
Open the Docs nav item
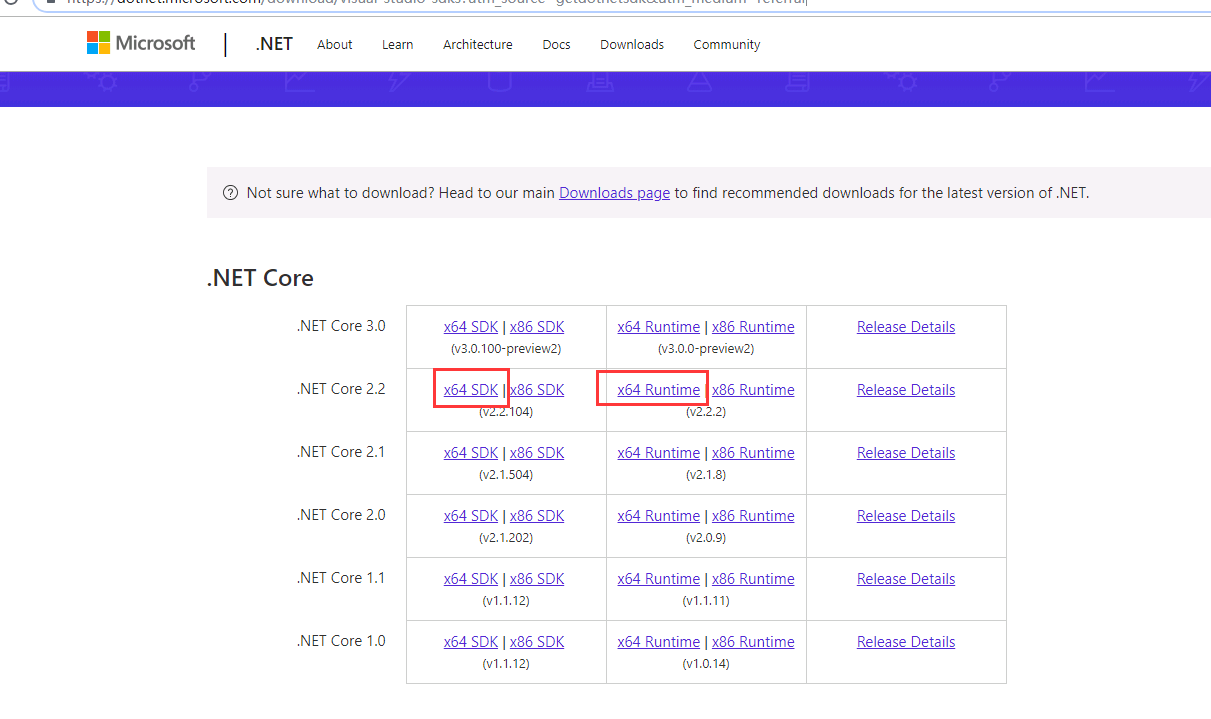tap(557, 44)
